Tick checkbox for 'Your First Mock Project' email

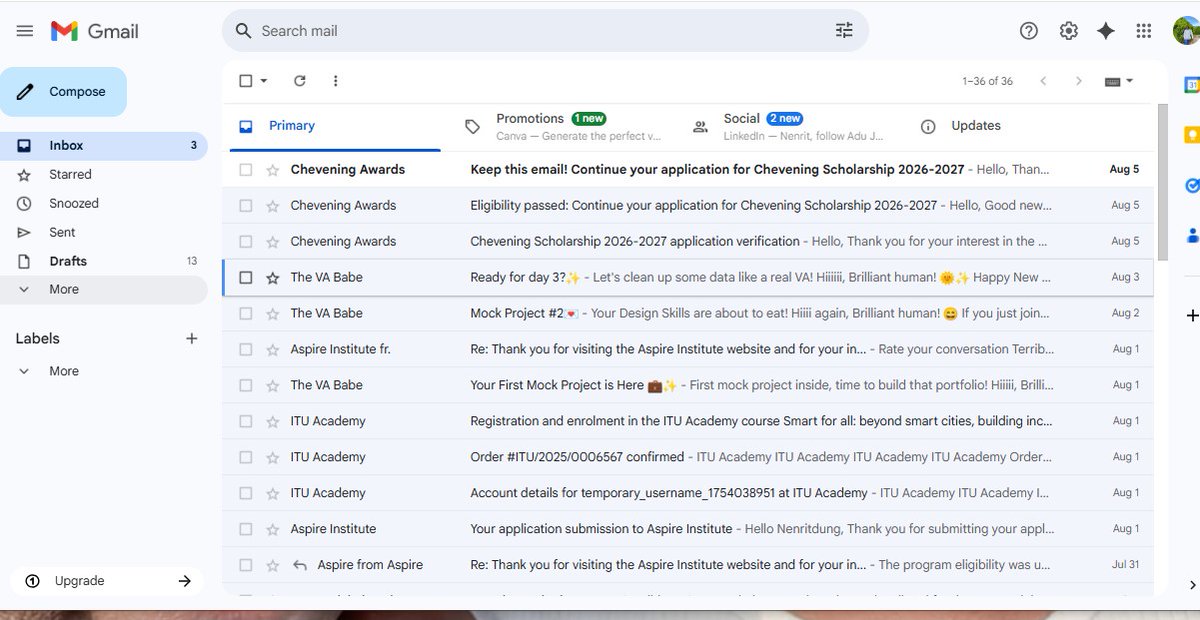point(246,385)
